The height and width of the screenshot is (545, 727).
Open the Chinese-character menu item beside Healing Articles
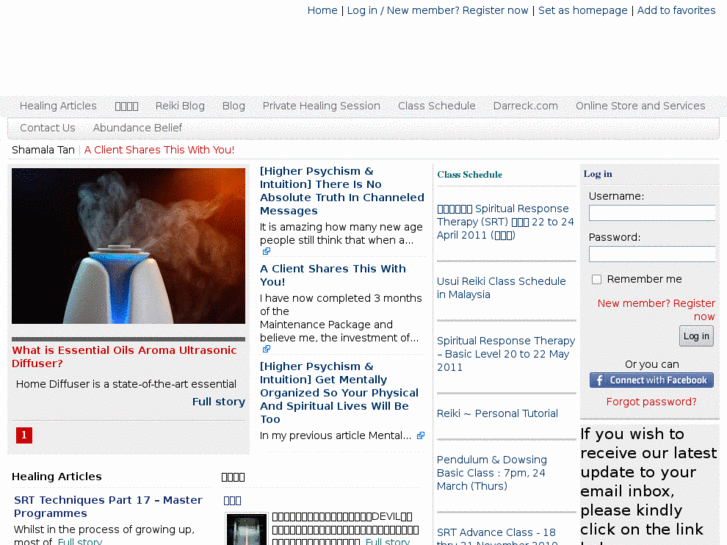(127, 106)
